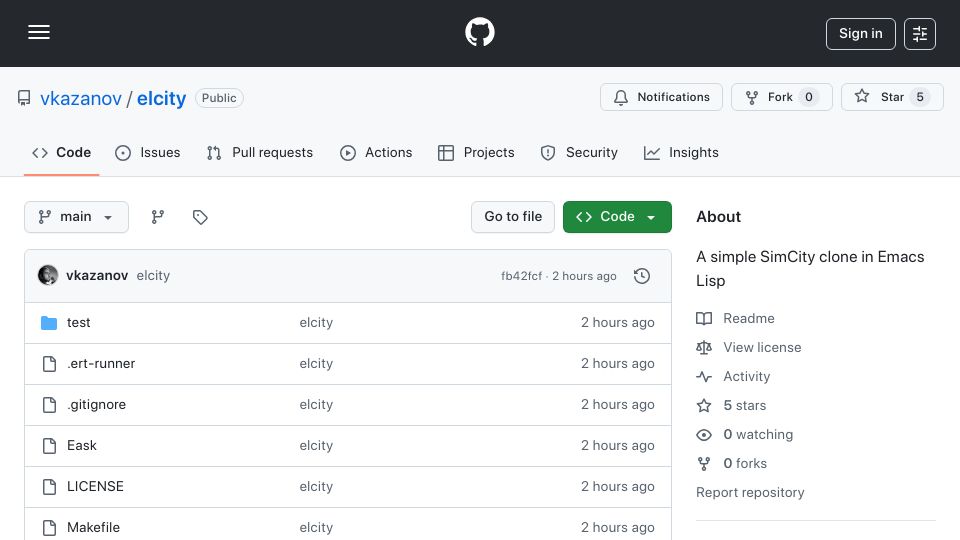The image size is (960, 540).
Task: Click the Activity pulse icon
Action: [704, 377]
